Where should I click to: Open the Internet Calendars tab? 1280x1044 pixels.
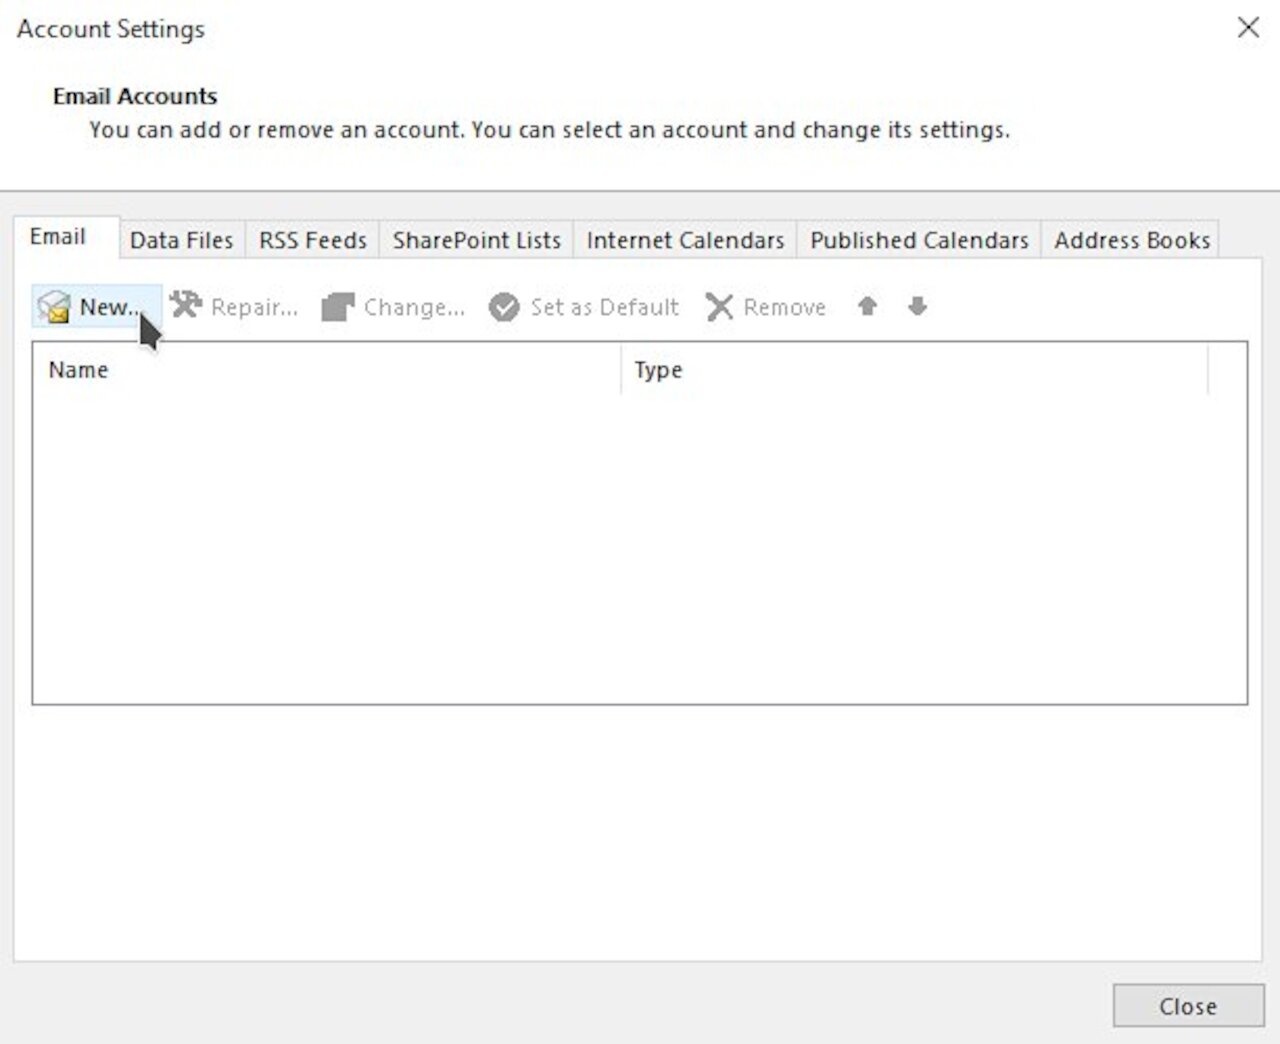tap(684, 240)
